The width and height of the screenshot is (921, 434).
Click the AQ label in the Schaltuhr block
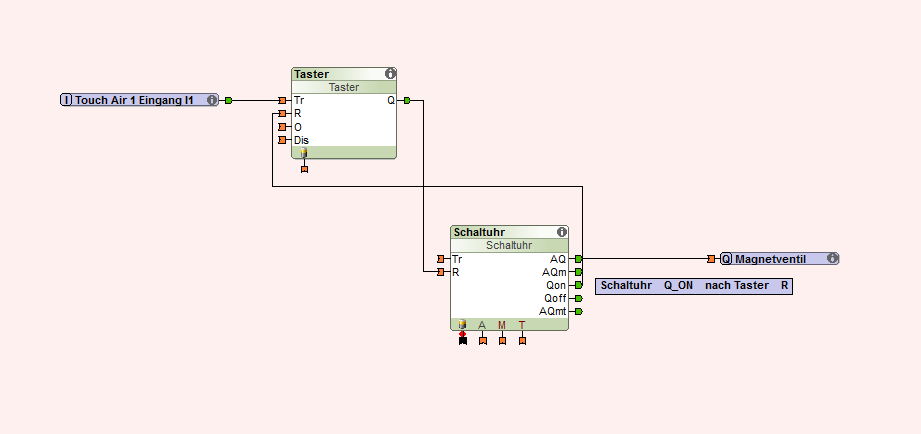[x=558, y=259]
